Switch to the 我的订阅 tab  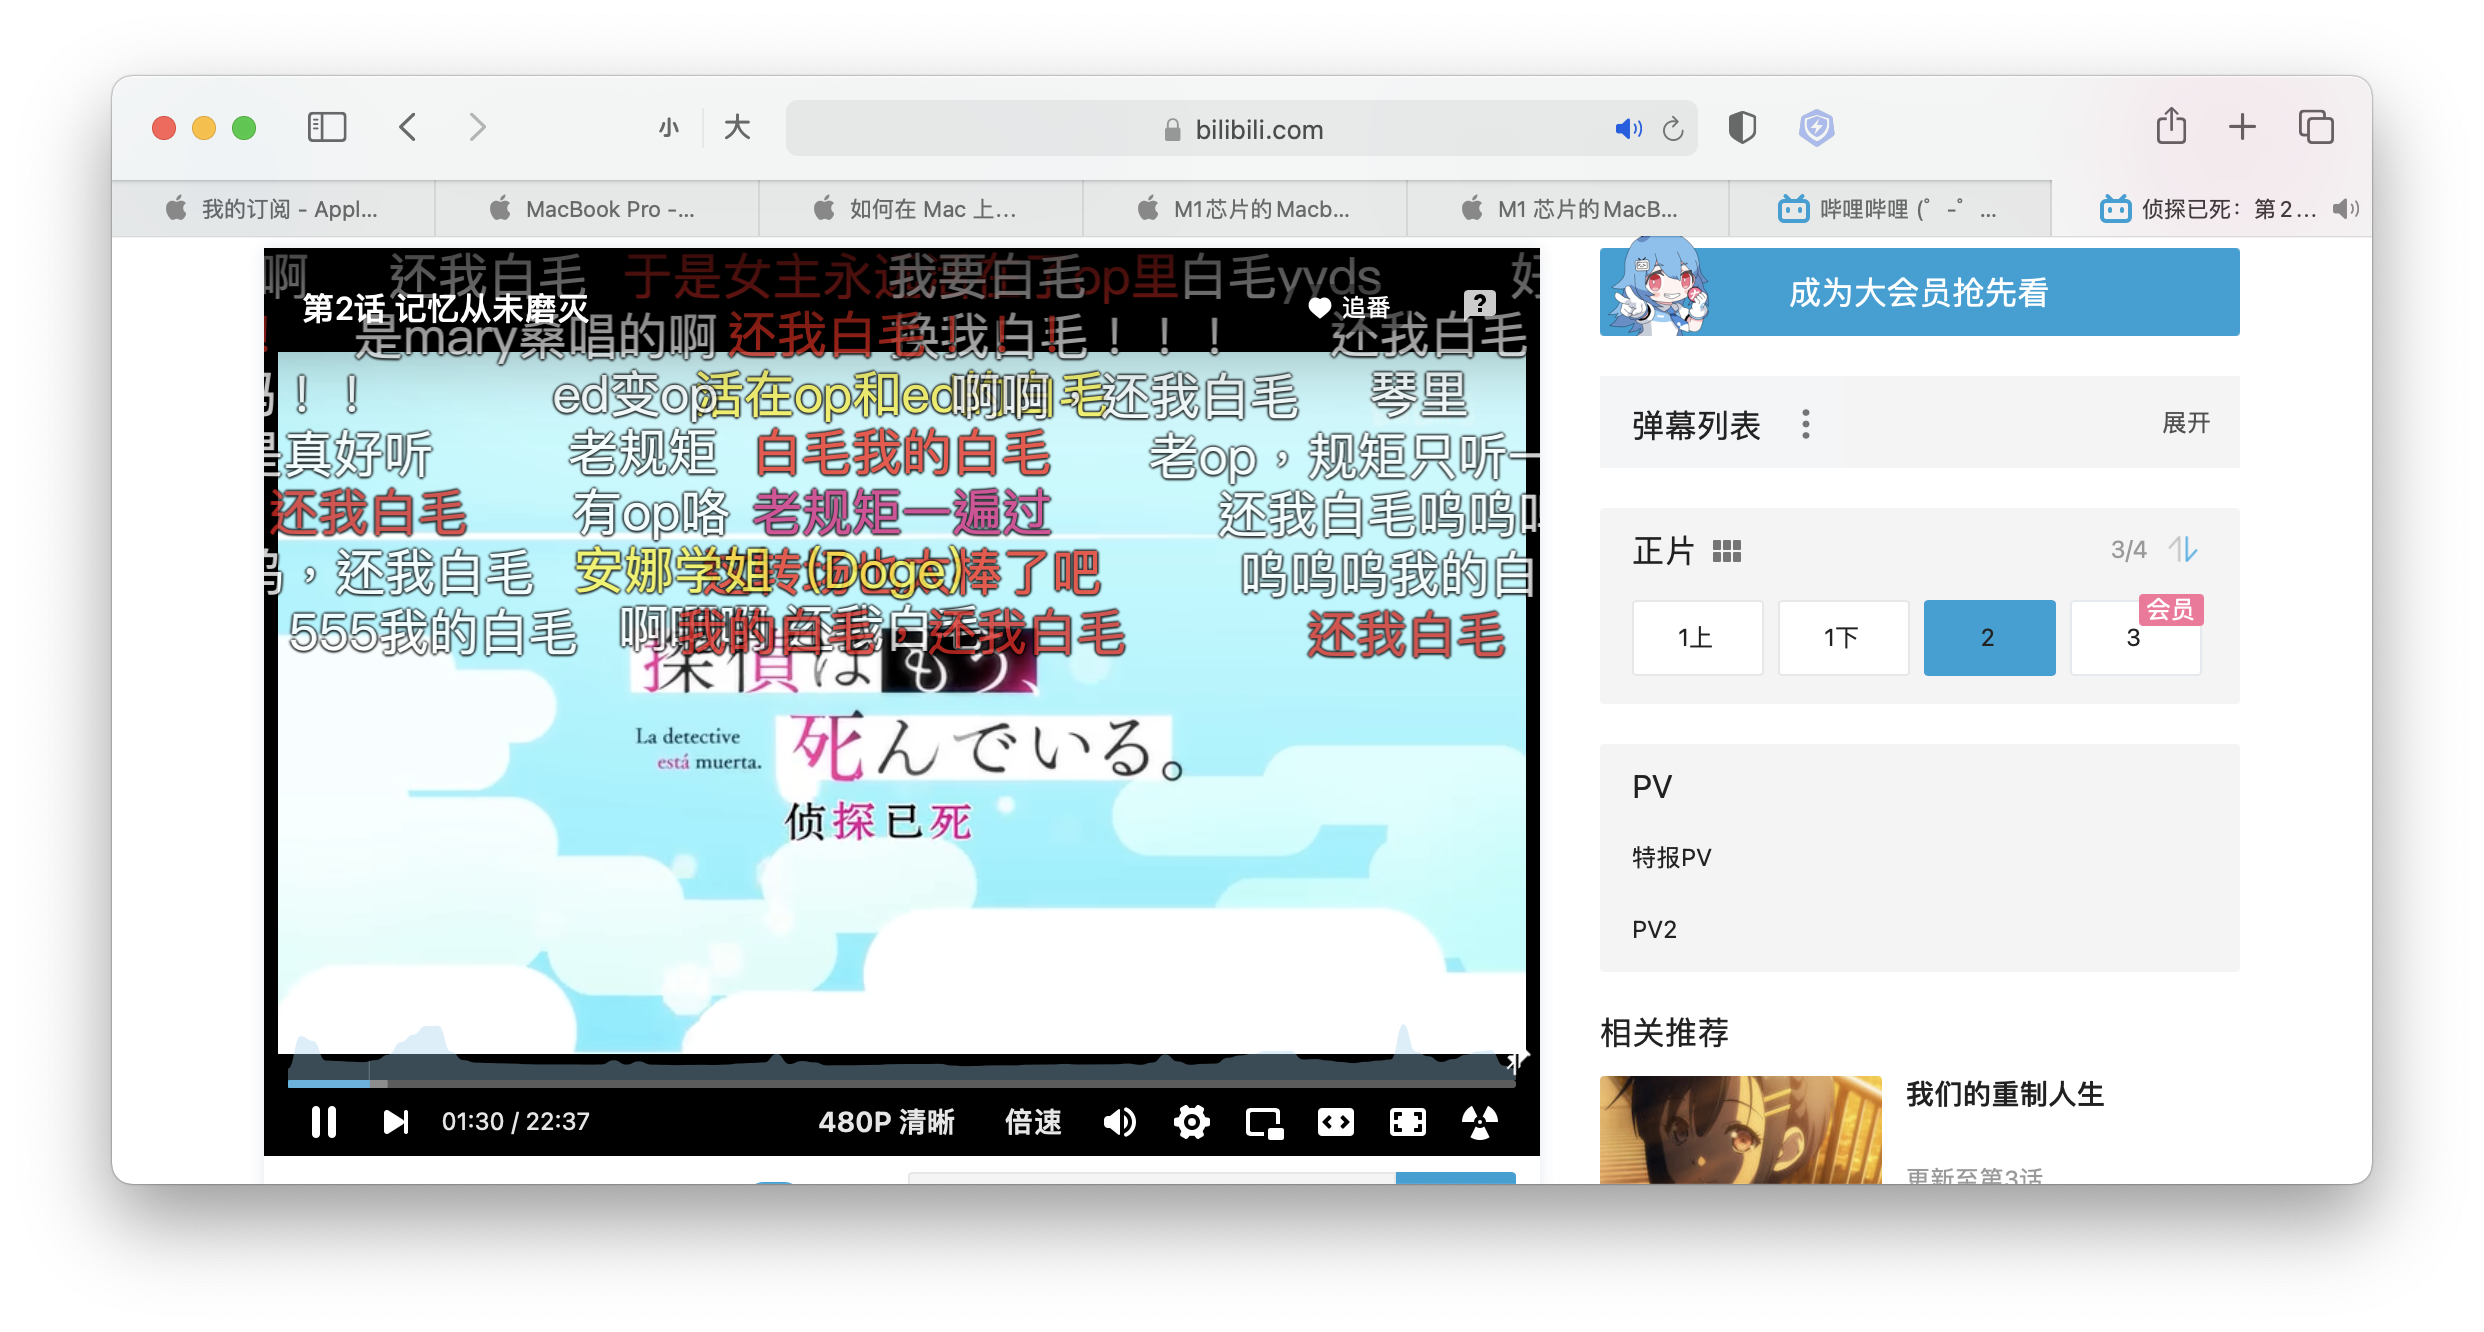274,209
